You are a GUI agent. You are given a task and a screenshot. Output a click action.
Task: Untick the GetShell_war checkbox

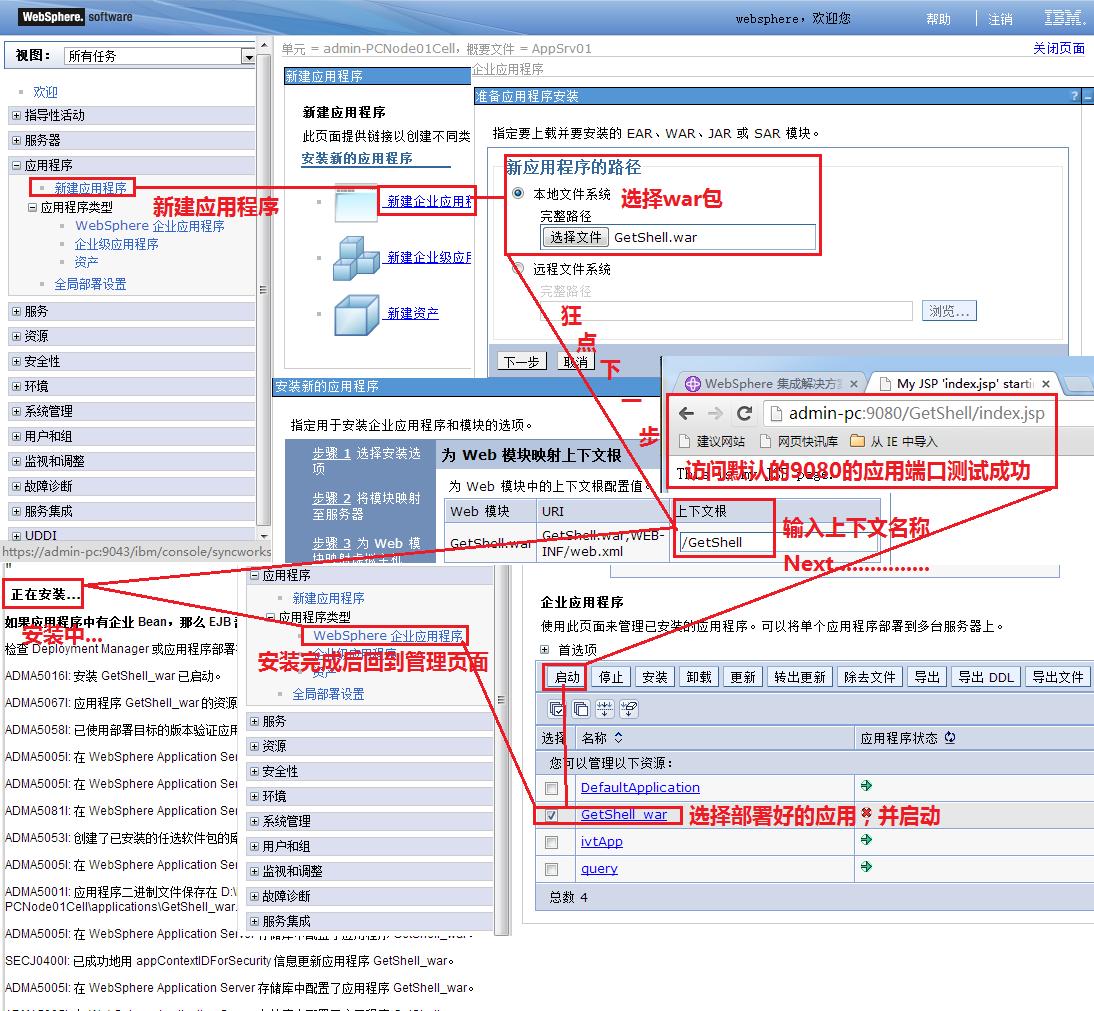[x=551, y=815]
